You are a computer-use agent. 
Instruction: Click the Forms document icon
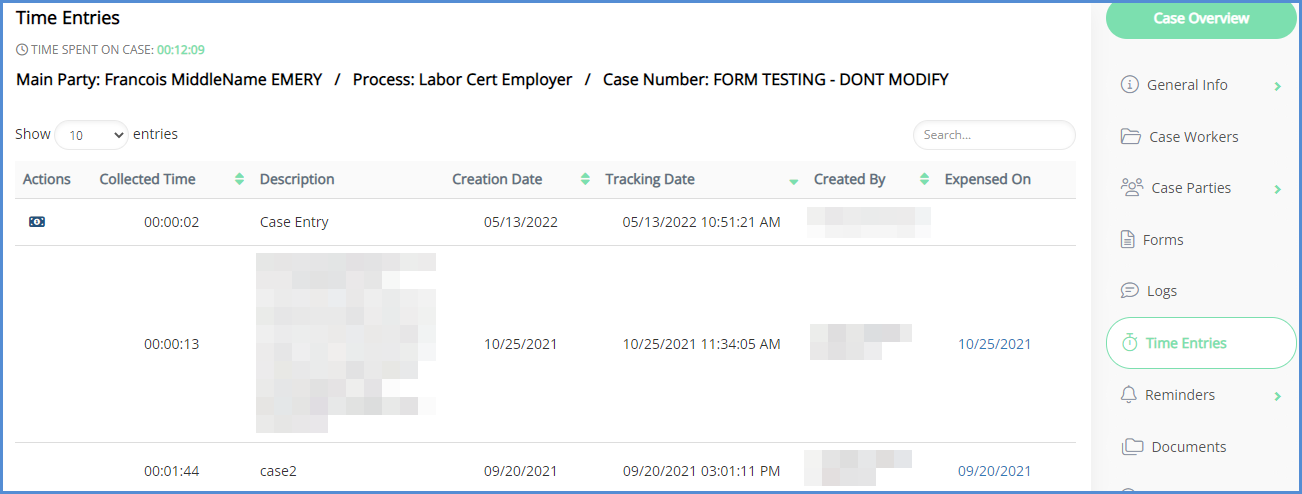pos(1125,240)
